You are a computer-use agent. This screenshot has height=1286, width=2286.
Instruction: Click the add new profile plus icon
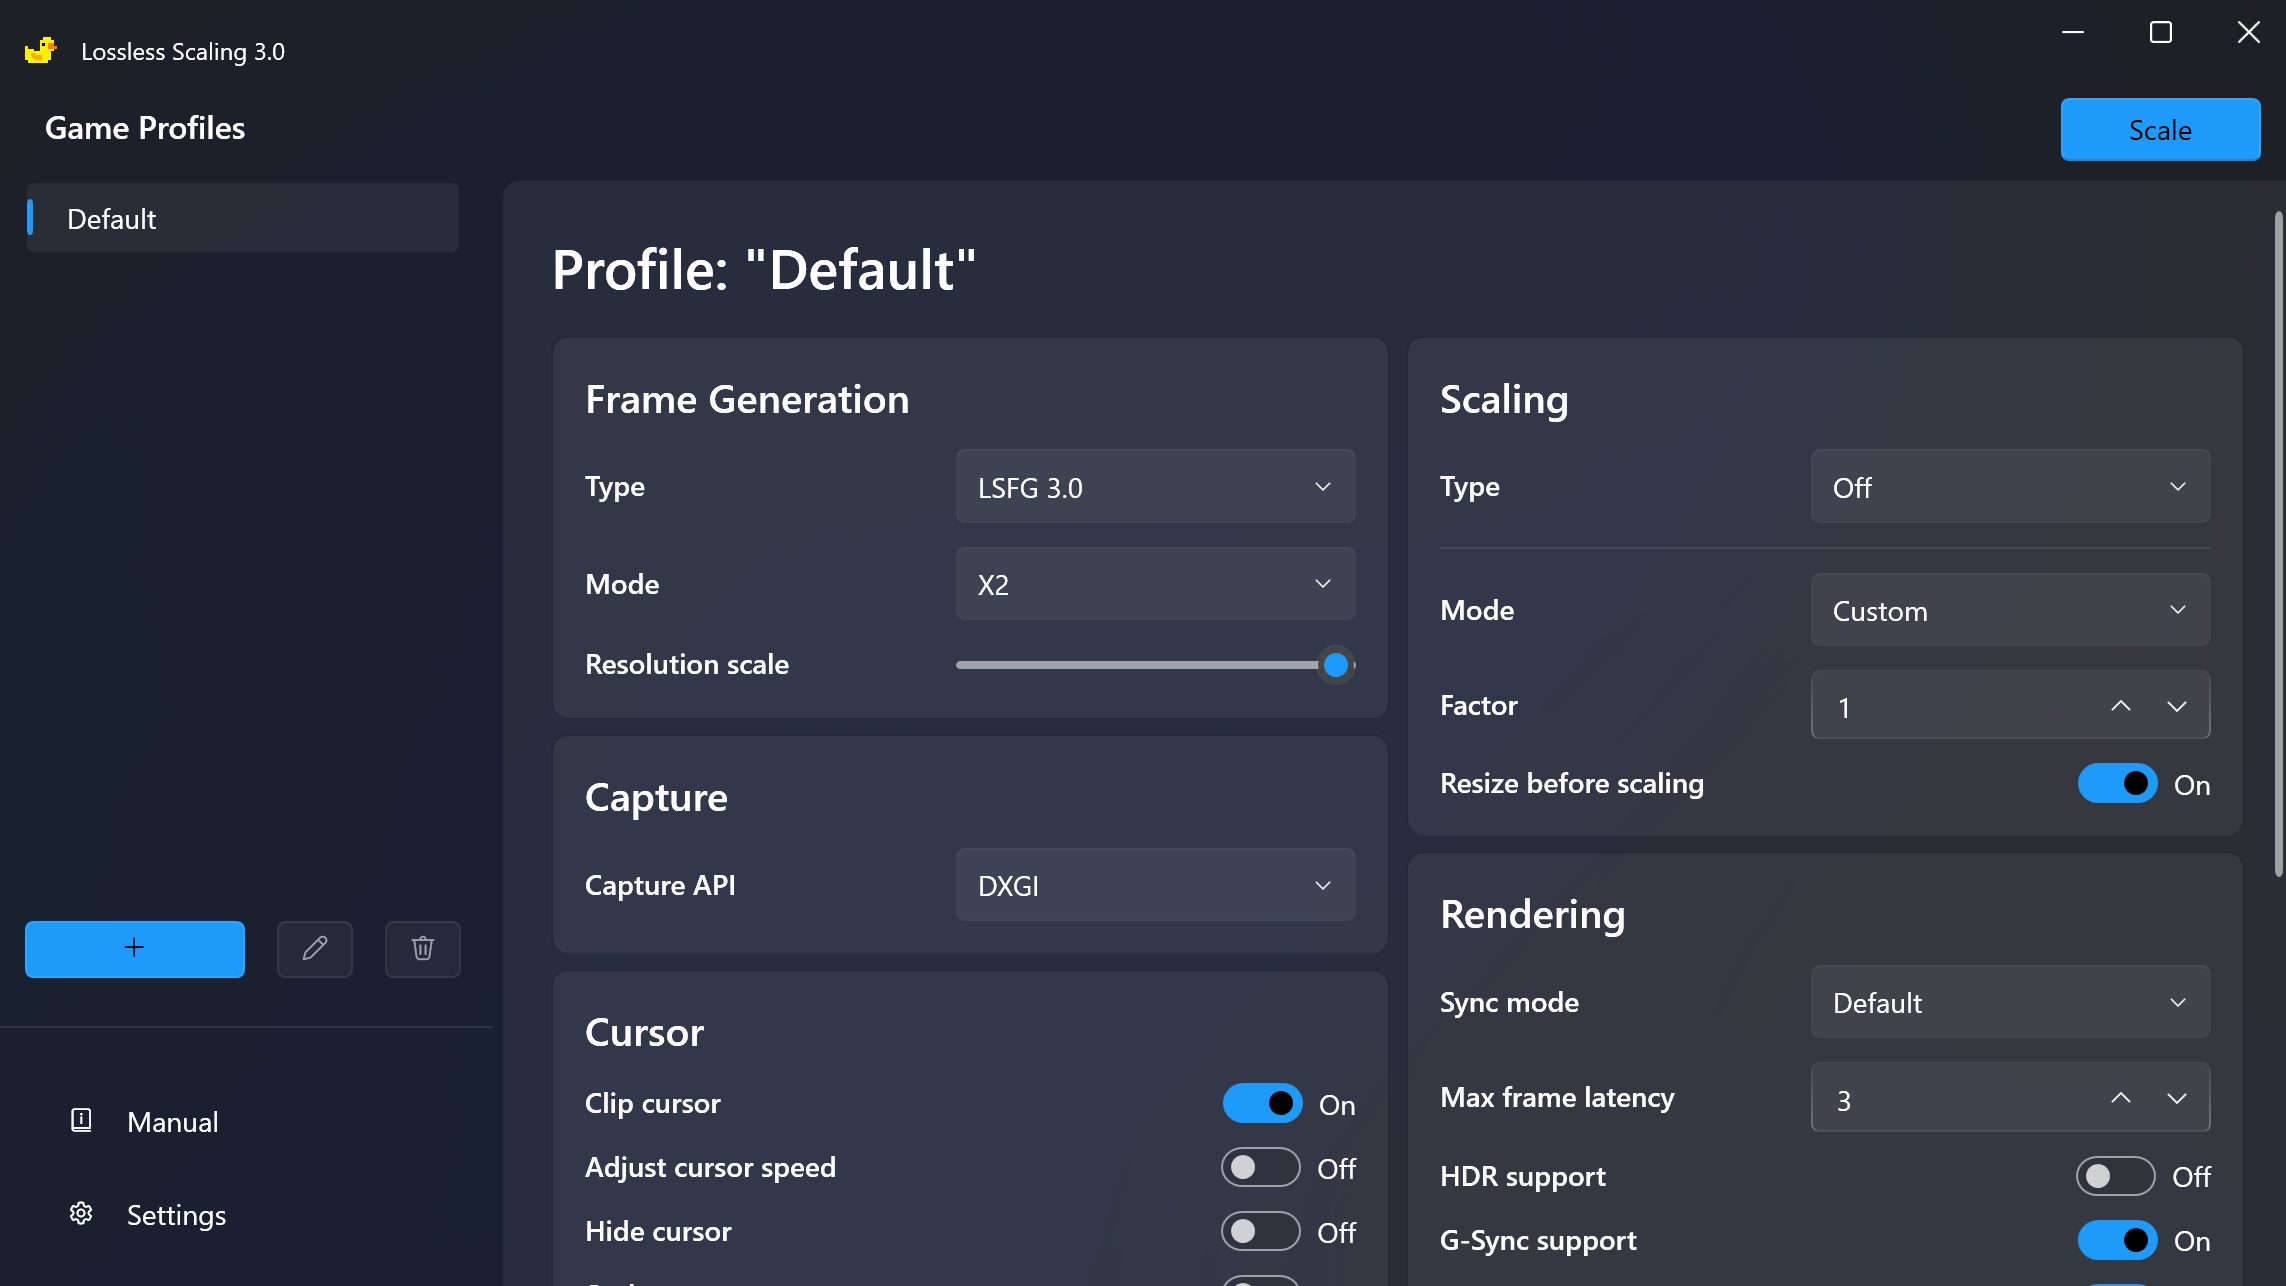(135, 948)
